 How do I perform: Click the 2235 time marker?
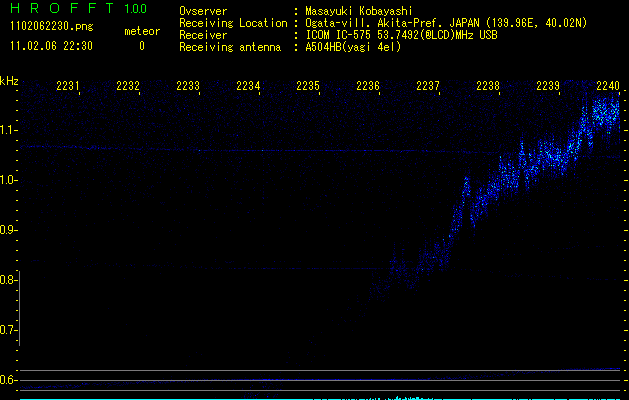coord(308,86)
